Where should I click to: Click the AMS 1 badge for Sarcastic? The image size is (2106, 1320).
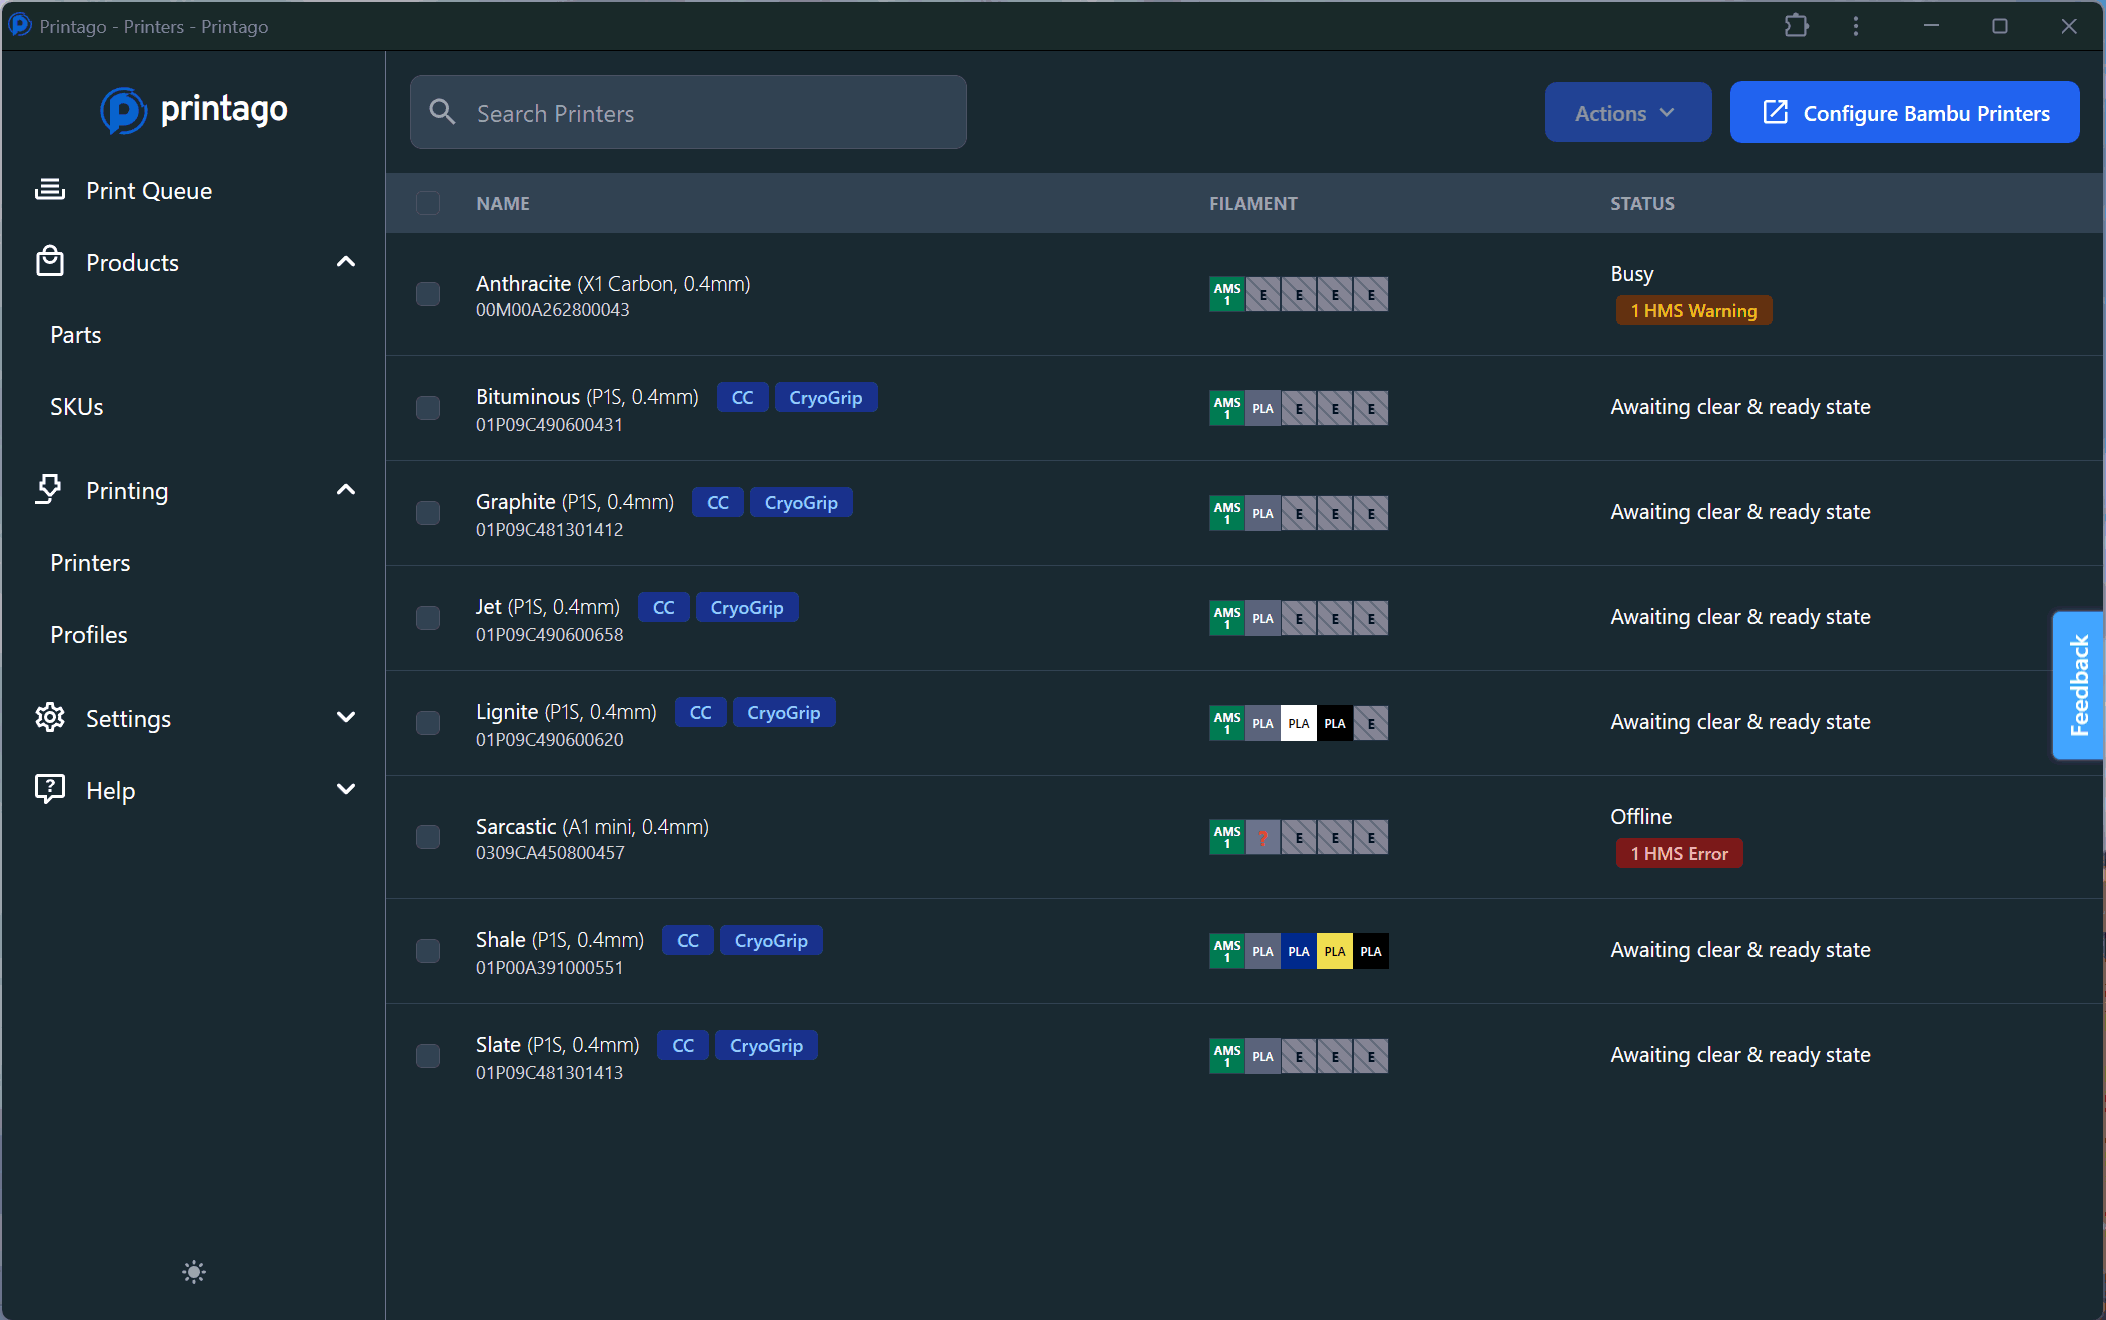[x=1227, y=837]
